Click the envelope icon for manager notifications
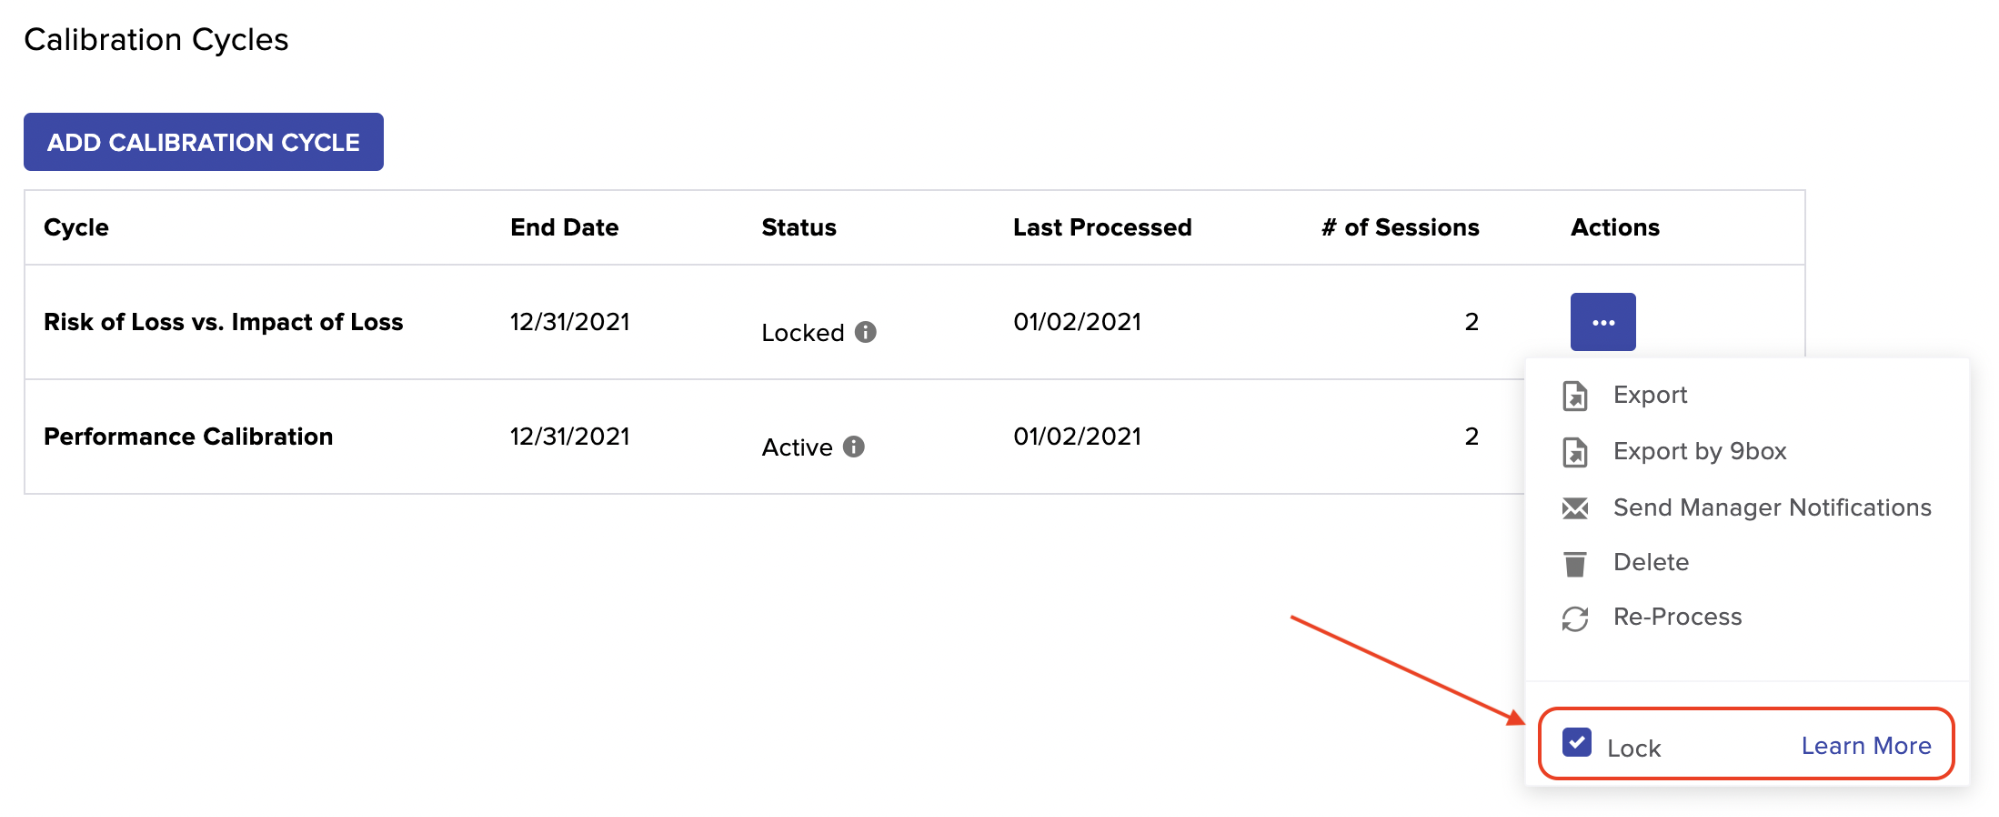The width and height of the screenshot is (1999, 817). 1575,508
